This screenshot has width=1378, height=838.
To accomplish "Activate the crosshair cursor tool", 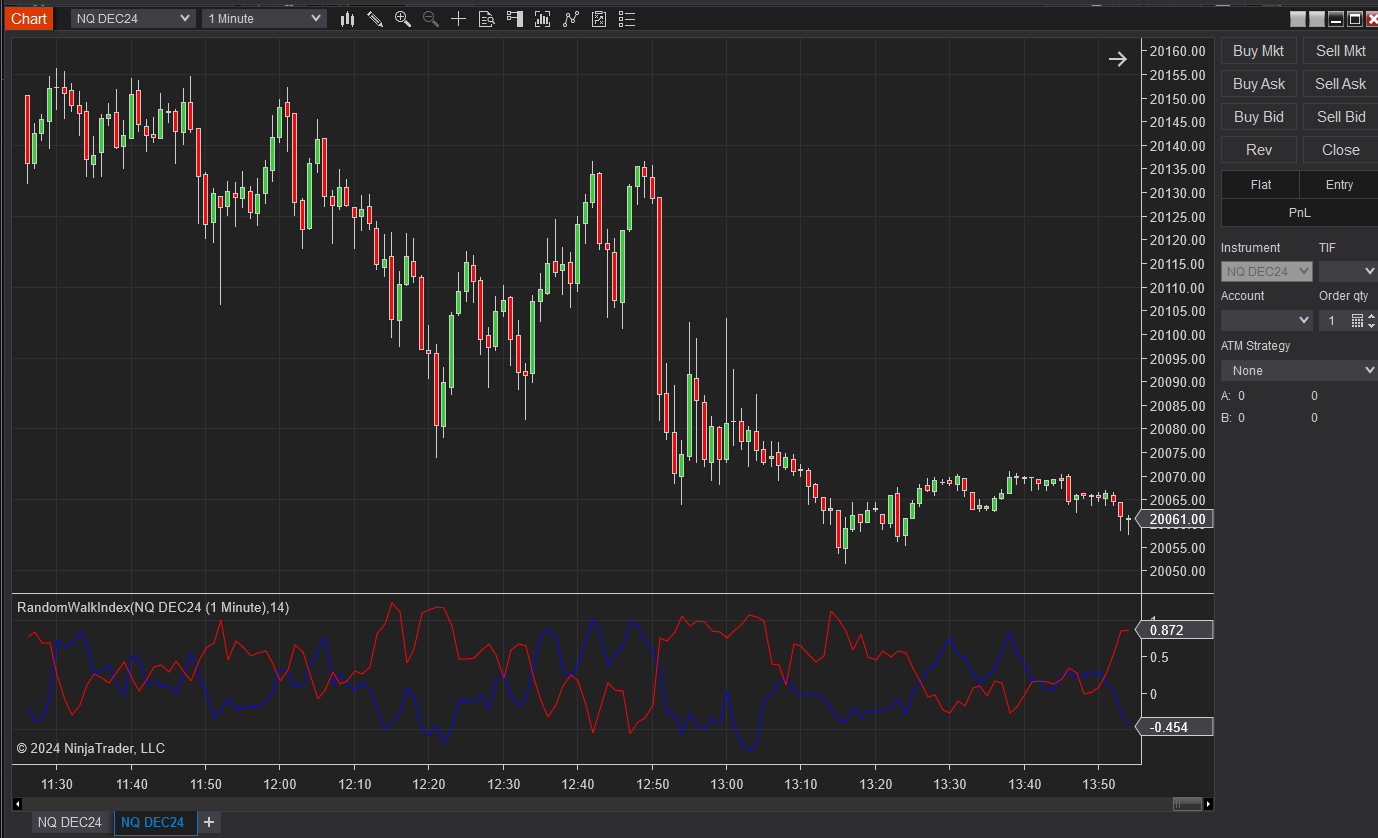I will coord(459,19).
